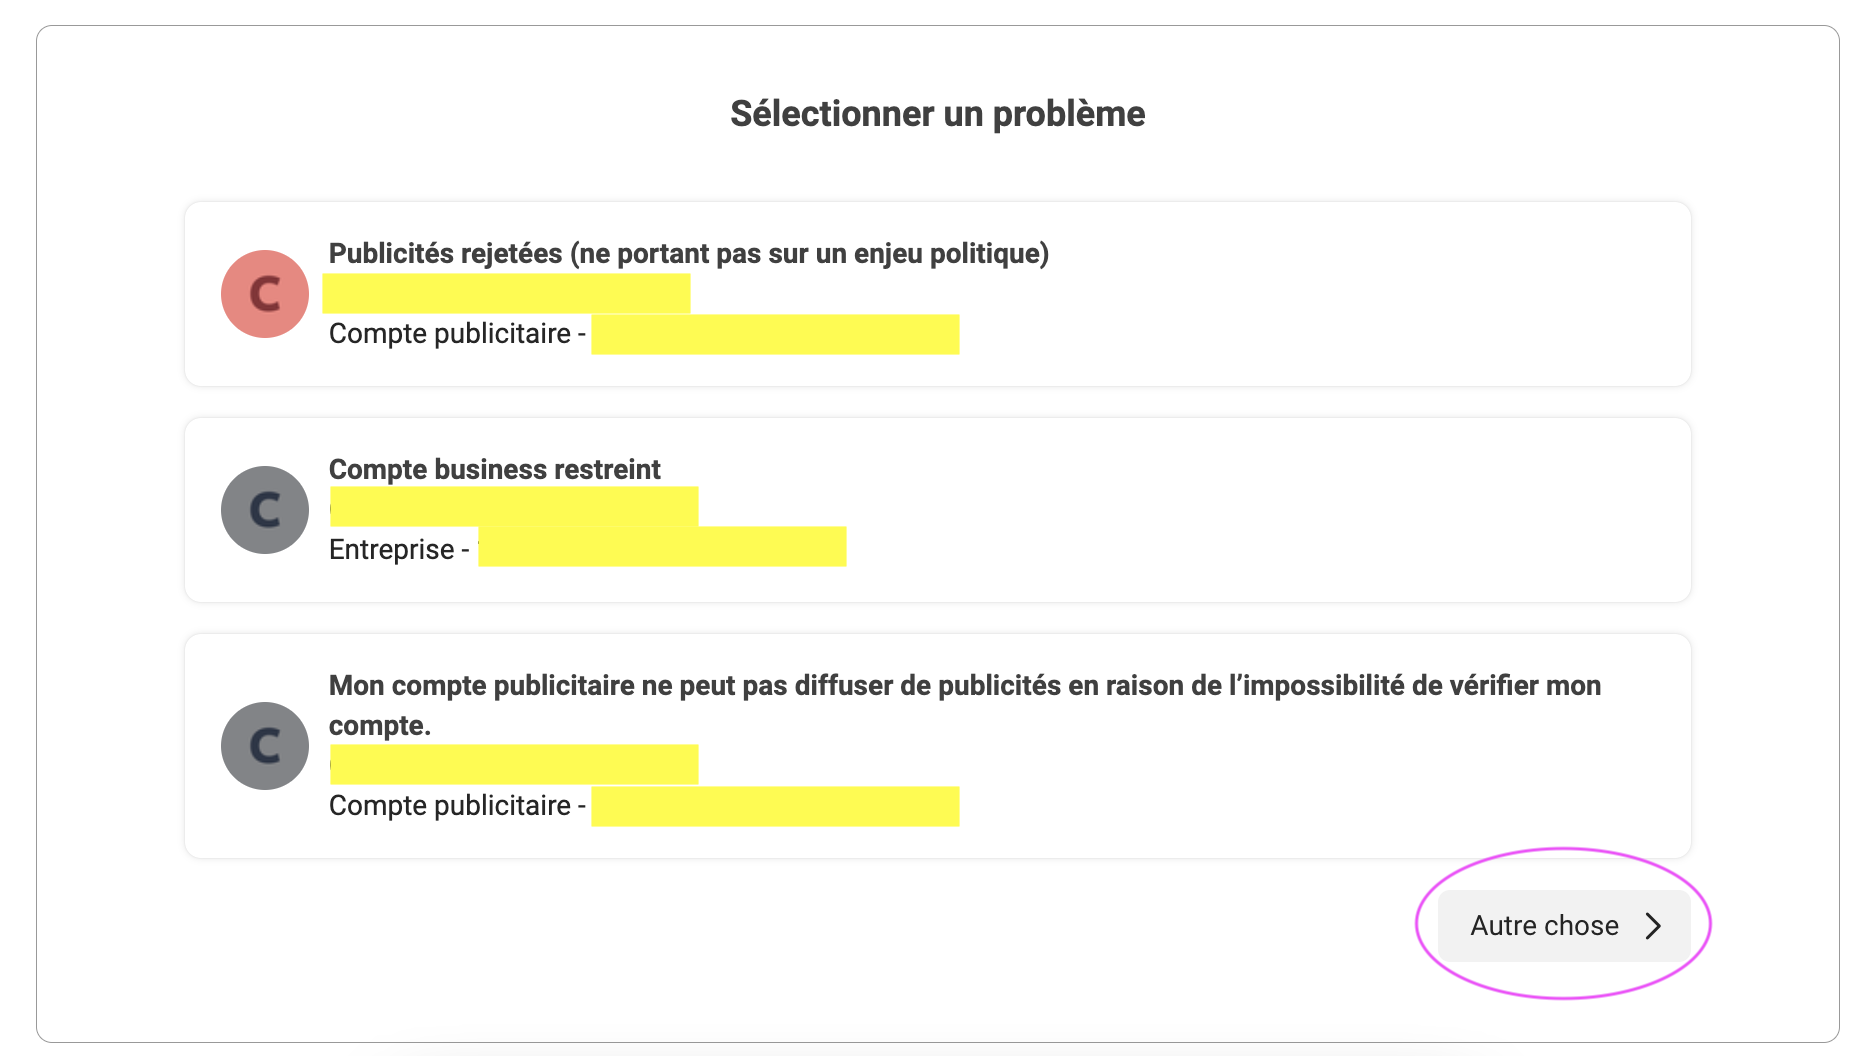Click the Compte publicitaire label under Publicités rejetées
Screen dimensions: 1868x1056
coord(450,334)
